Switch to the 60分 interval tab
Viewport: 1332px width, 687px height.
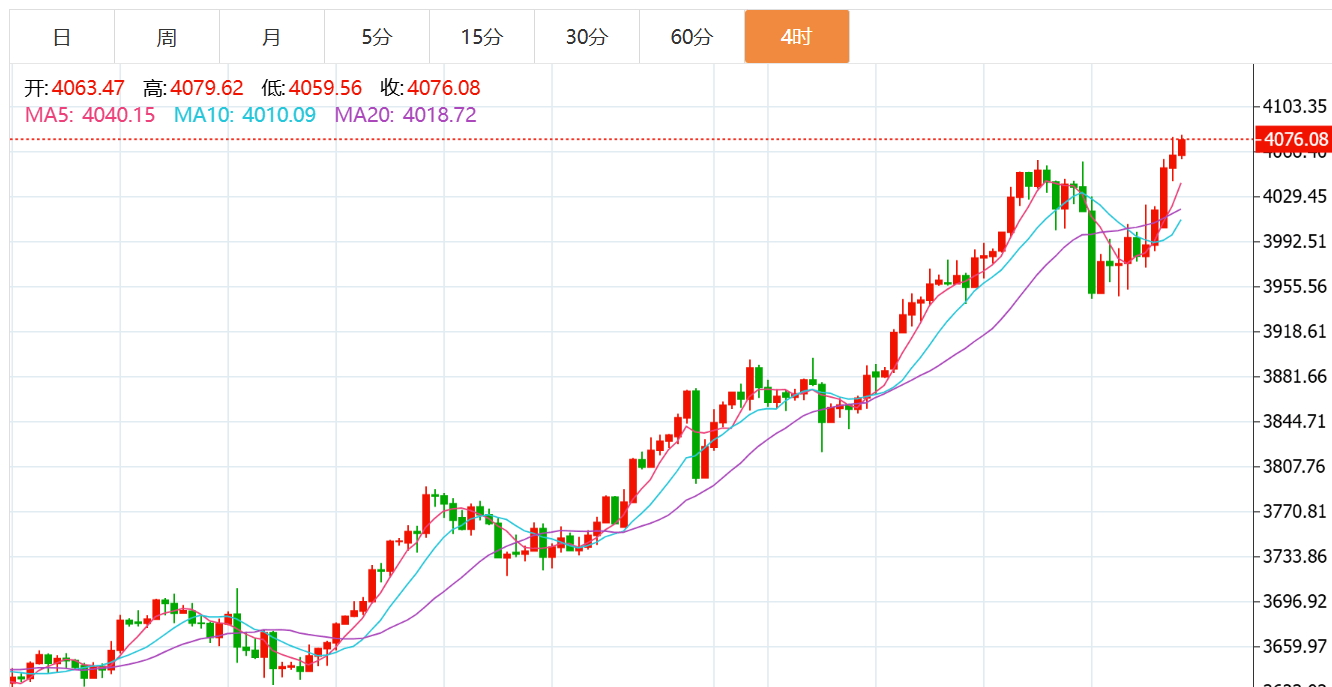pos(692,37)
